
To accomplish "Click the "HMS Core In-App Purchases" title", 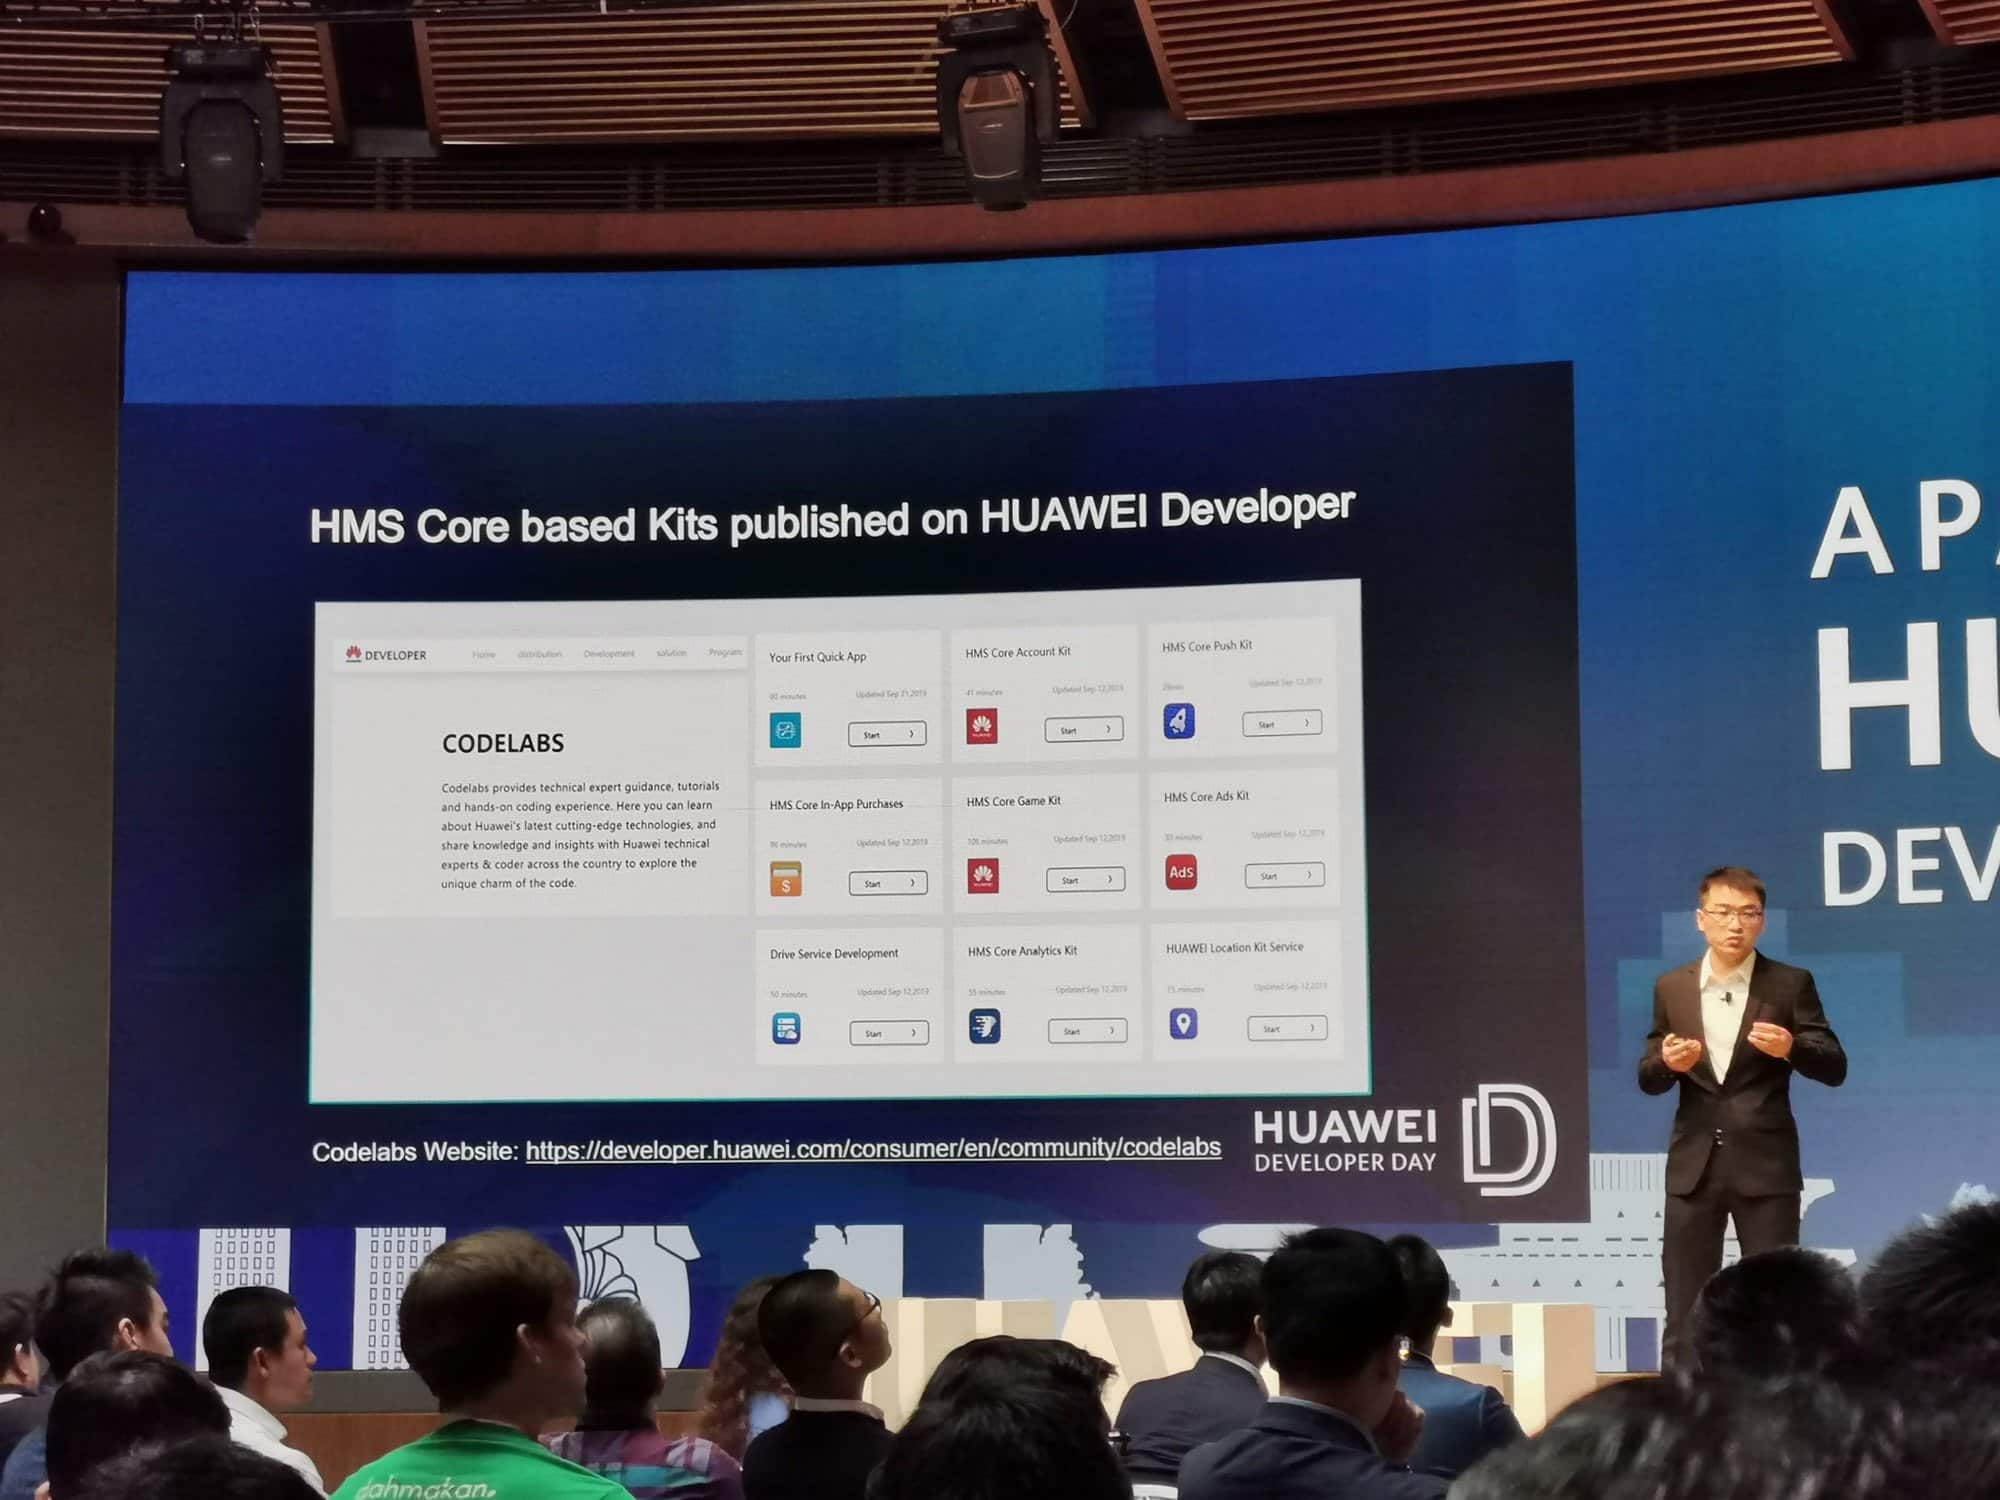I will click(x=836, y=804).
